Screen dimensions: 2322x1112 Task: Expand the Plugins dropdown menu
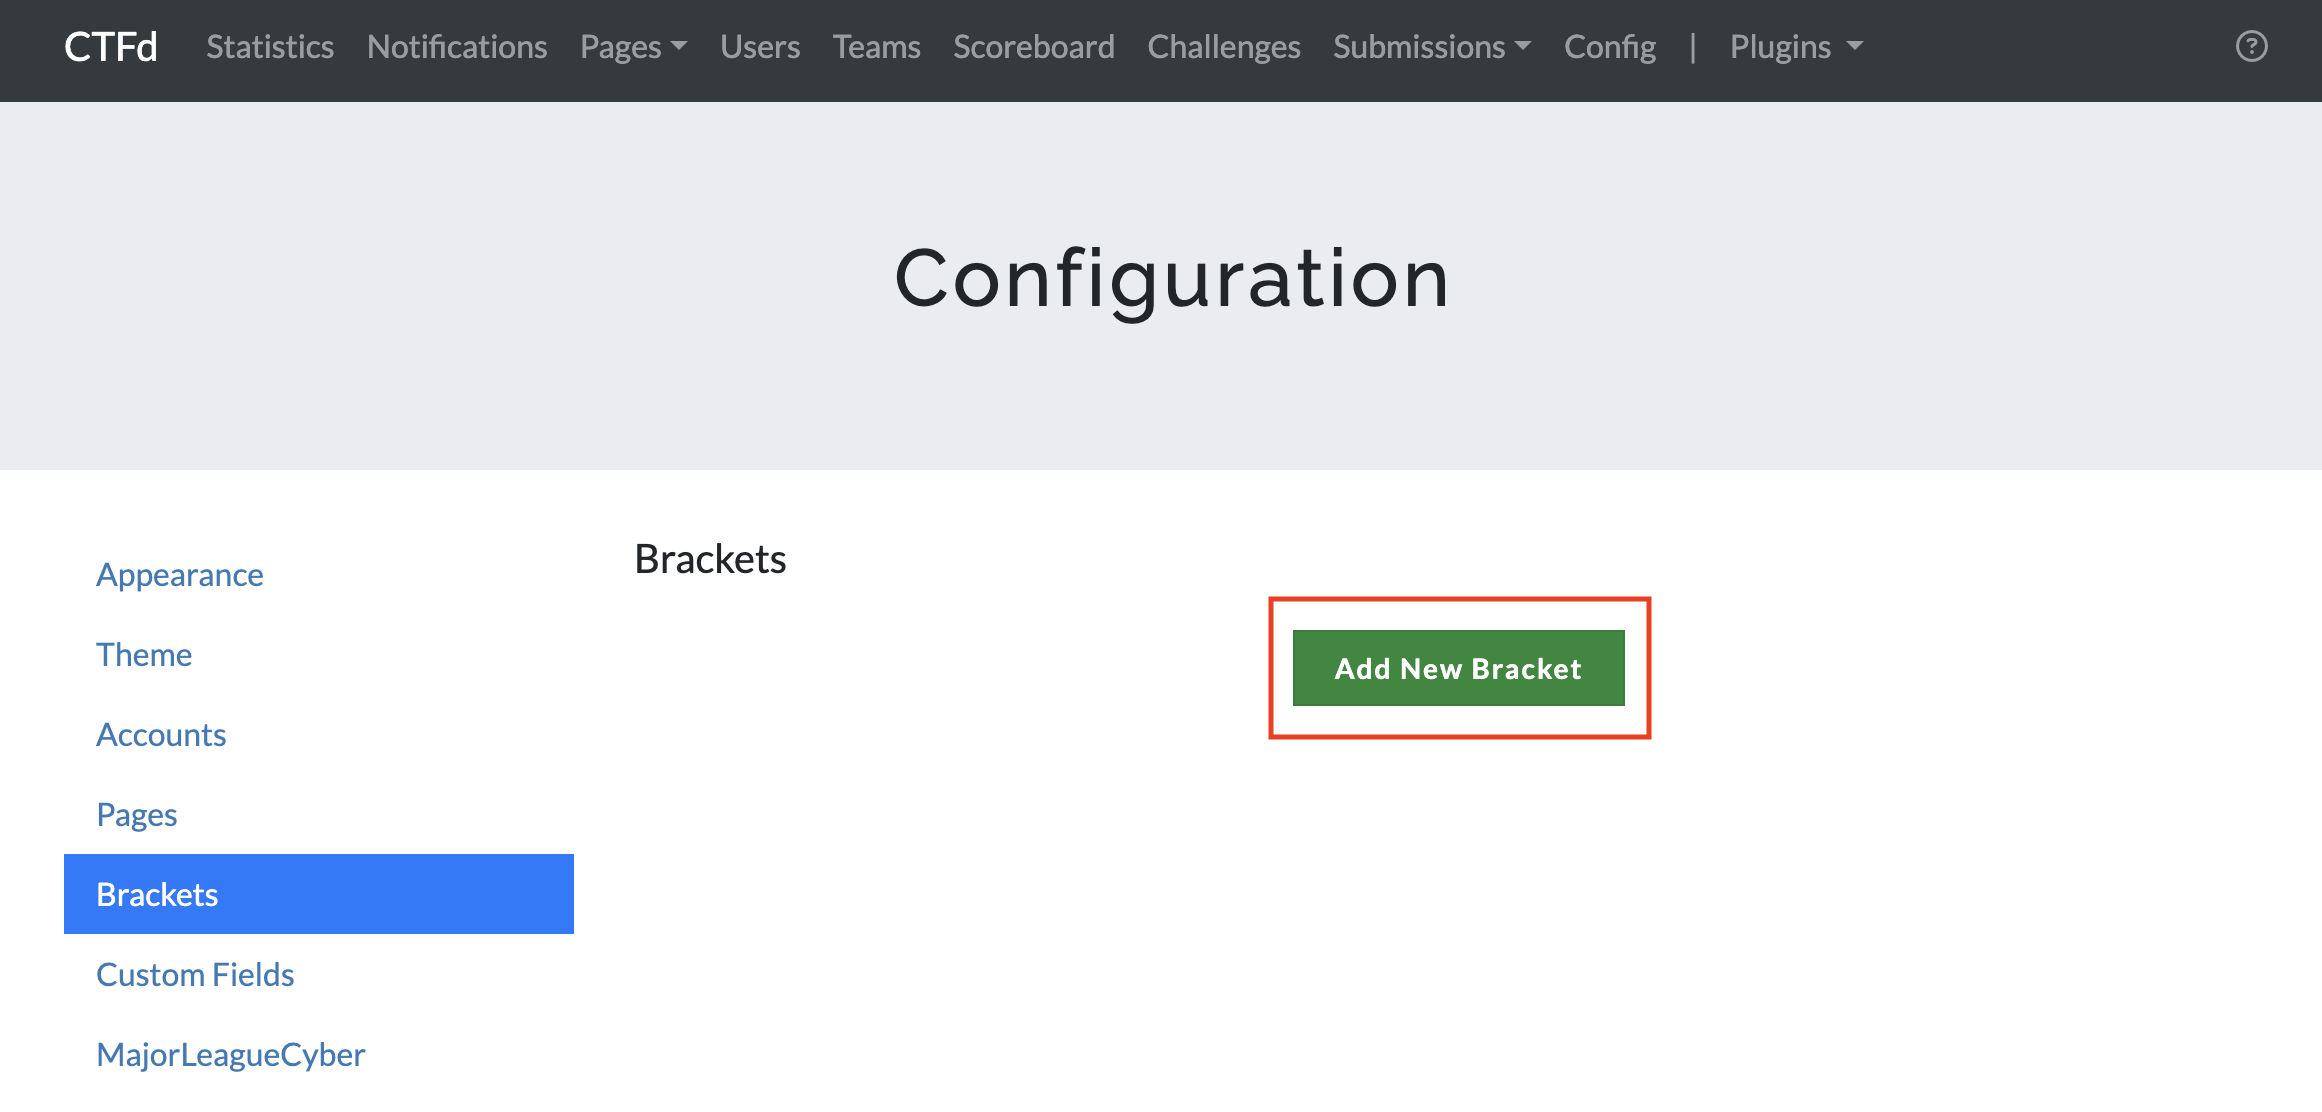(x=1796, y=47)
